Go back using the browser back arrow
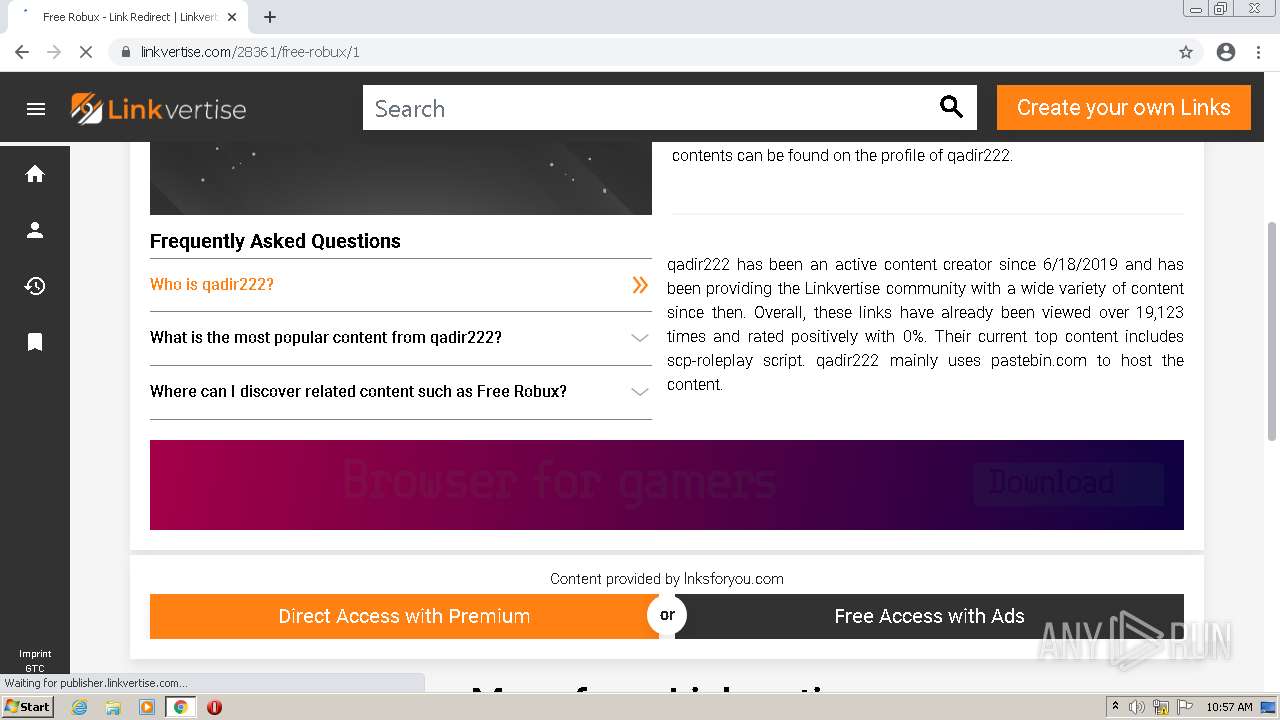The height and width of the screenshot is (720, 1280). [x=22, y=52]
